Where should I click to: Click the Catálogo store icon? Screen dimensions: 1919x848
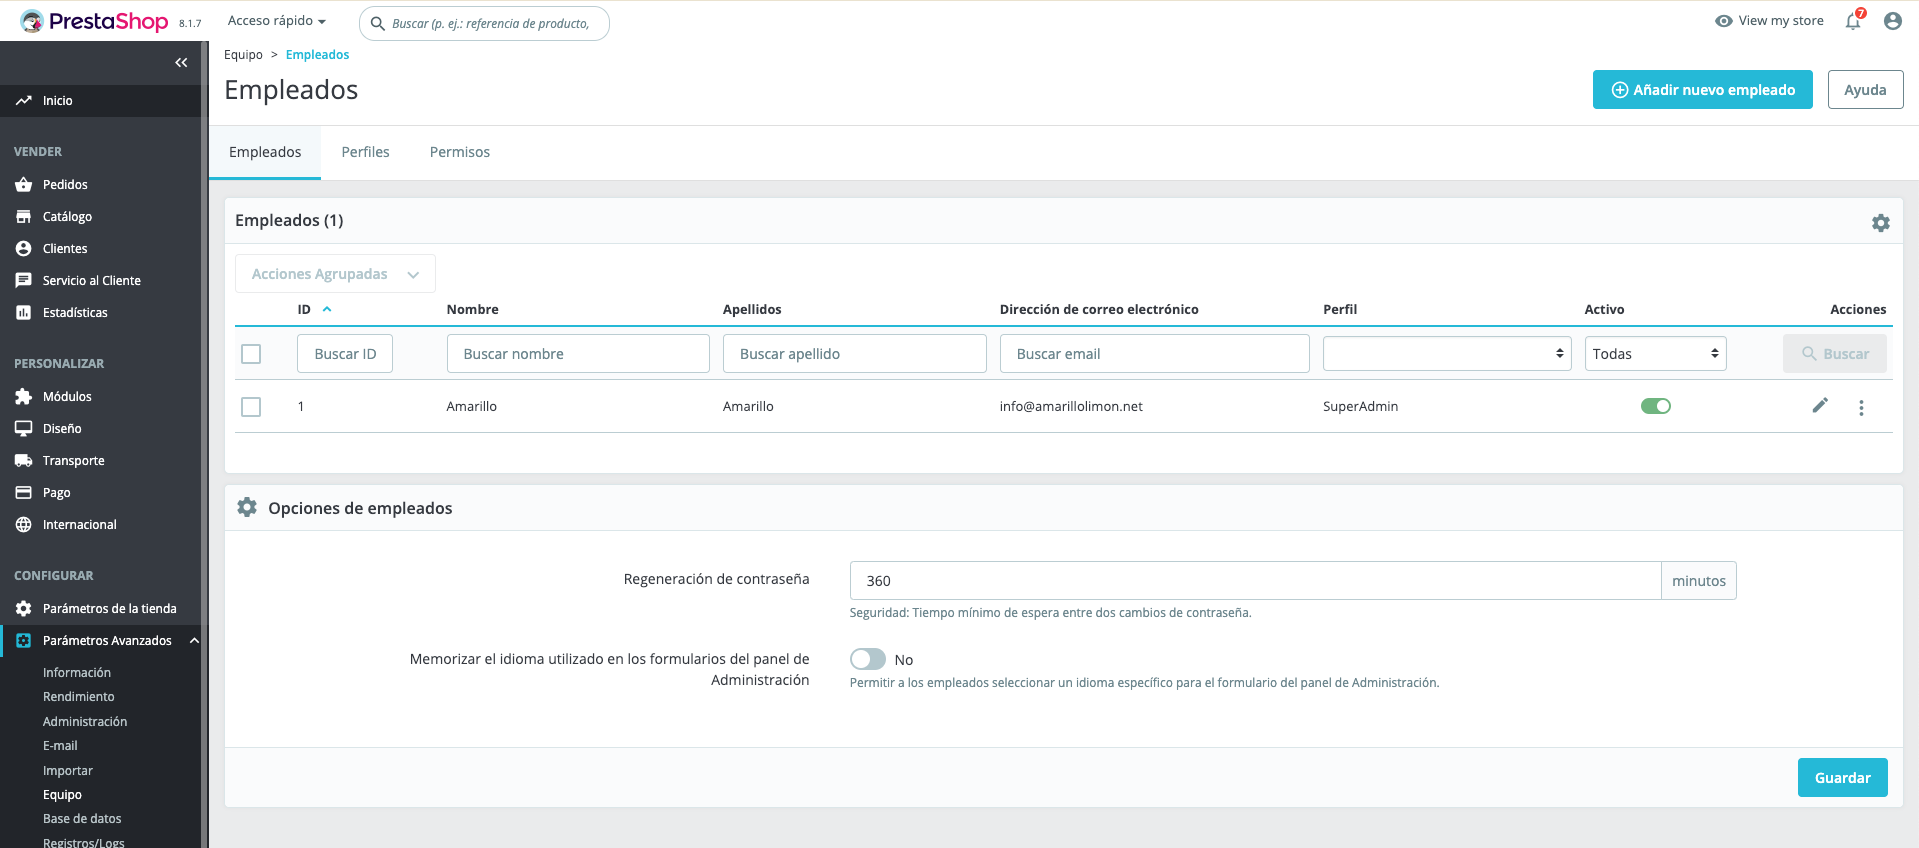coord(23,216)
